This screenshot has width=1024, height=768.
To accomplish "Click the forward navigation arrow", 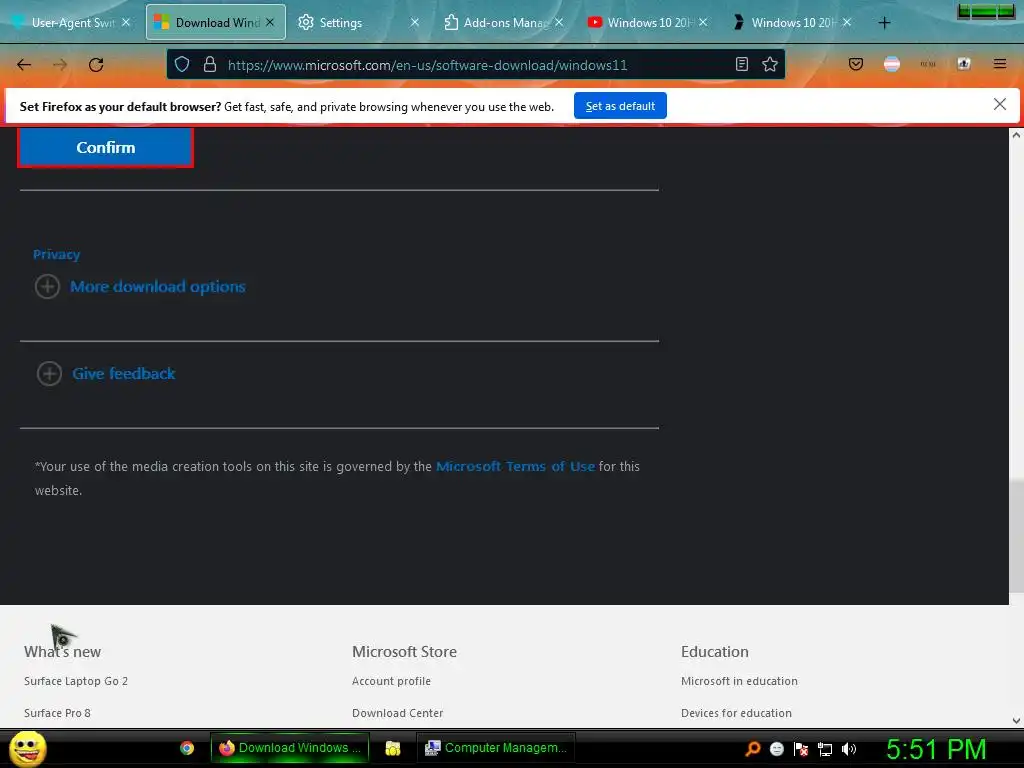I will click(60, 64).
